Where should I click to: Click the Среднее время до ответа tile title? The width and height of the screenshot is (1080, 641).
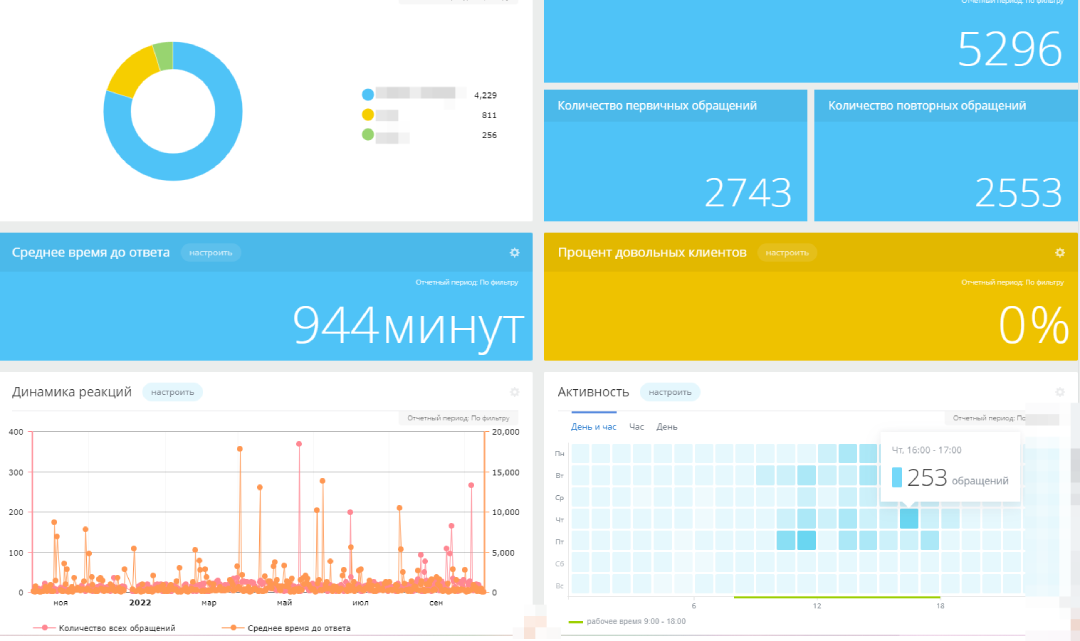click(90, 253)
